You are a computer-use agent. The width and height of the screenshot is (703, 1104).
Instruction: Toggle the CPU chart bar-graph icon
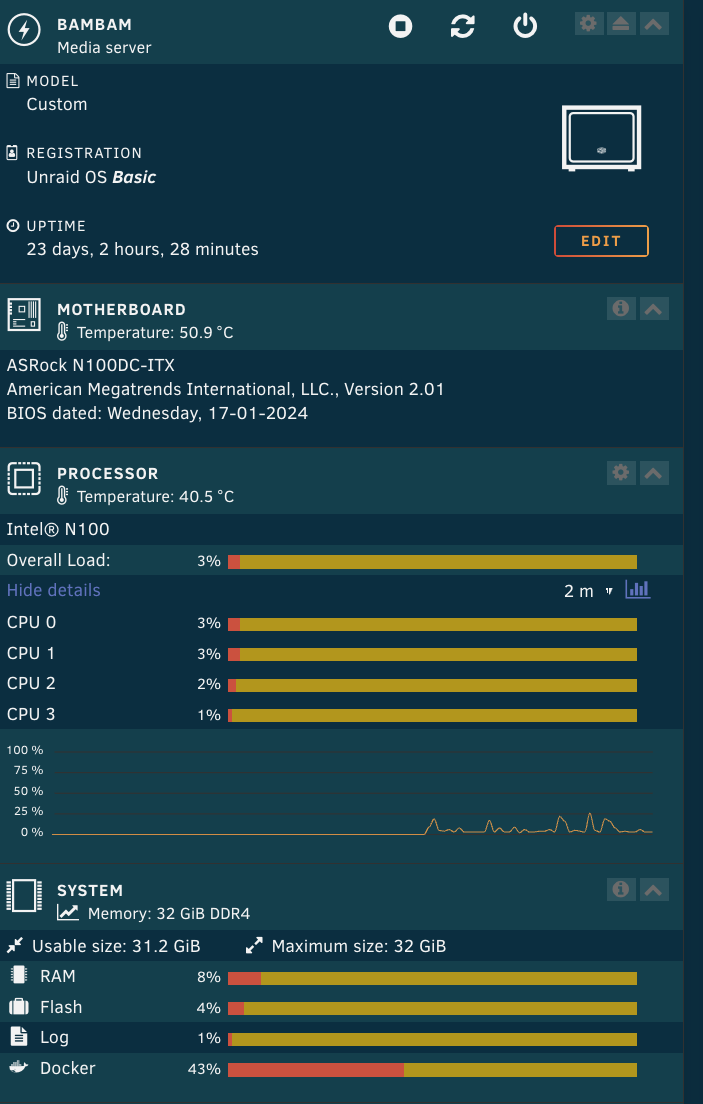(x=637, y=590)
